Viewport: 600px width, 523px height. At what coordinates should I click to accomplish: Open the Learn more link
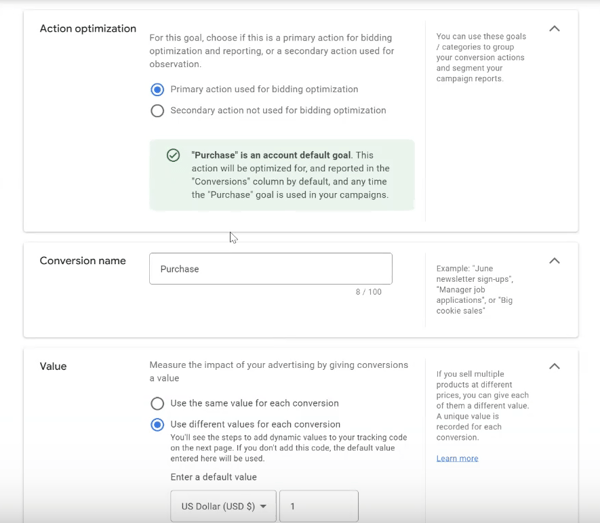pos(457,458)
